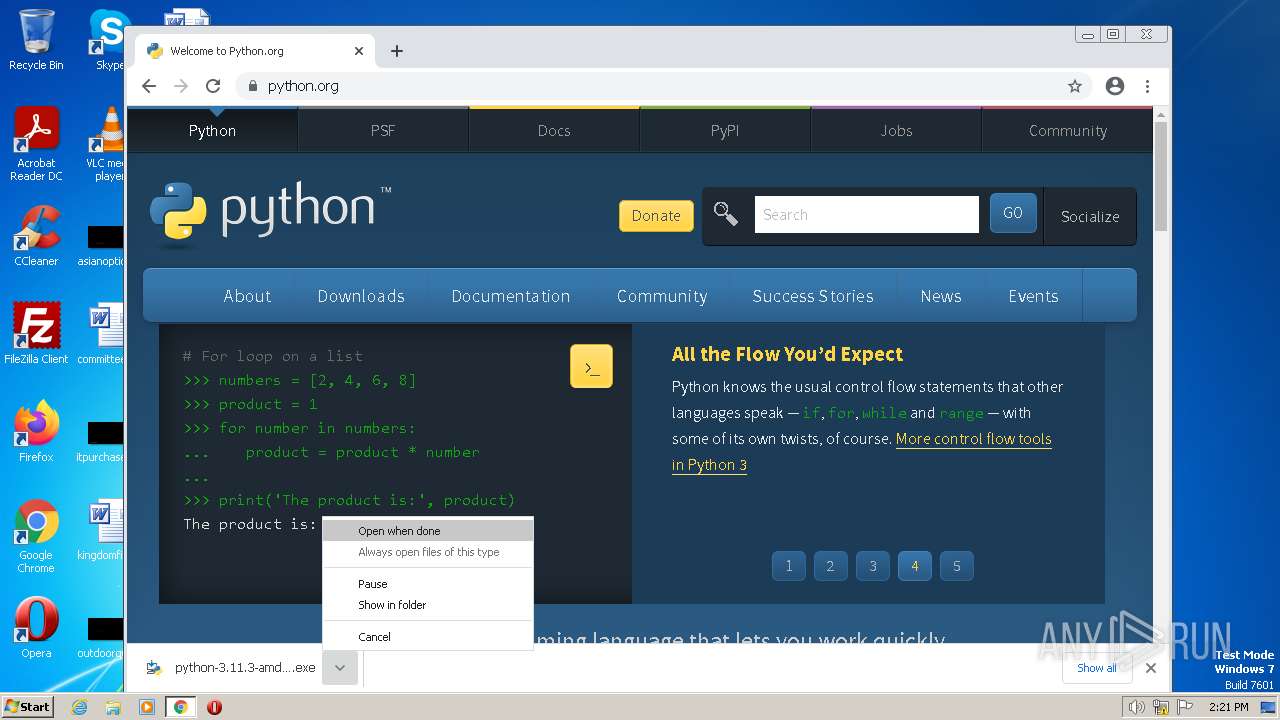Click into the Search input field
Image resolution: width=1280 pixels, height=720 pixels.
coord(866,214)
